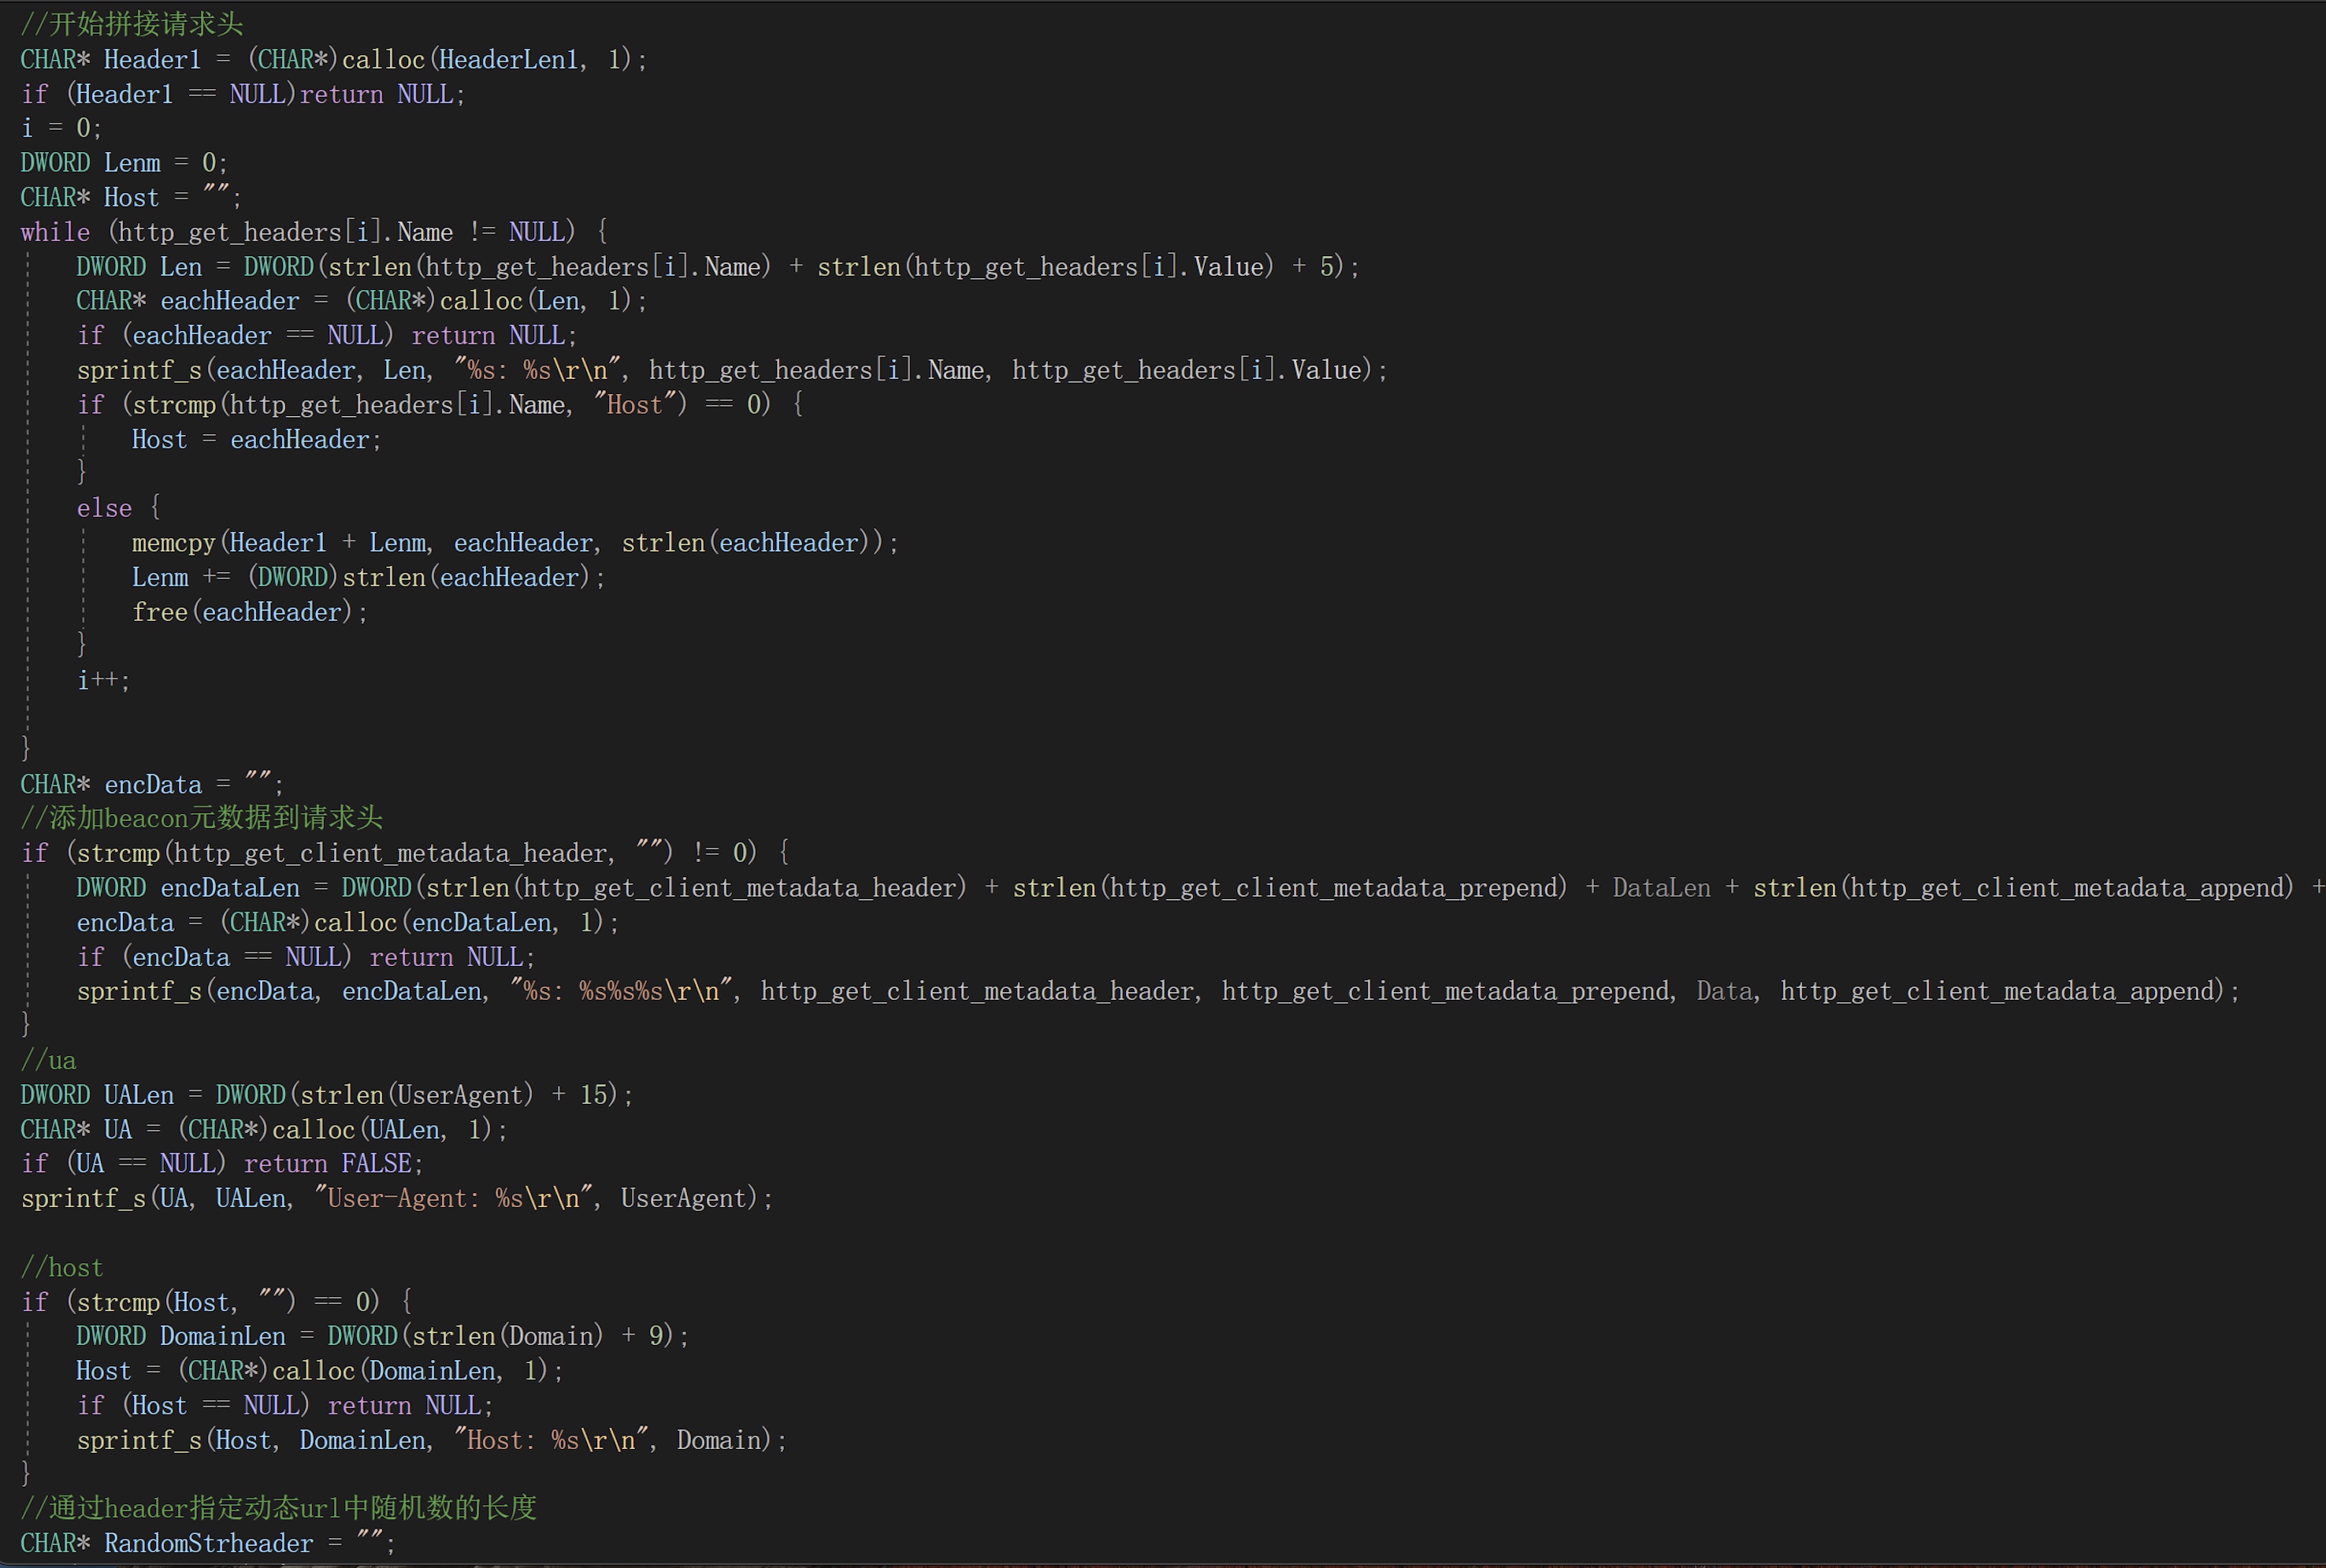Click the "Host: %s\r\n" format string
Viewport: 2326px width, 1568px height.
point(550,1441)
